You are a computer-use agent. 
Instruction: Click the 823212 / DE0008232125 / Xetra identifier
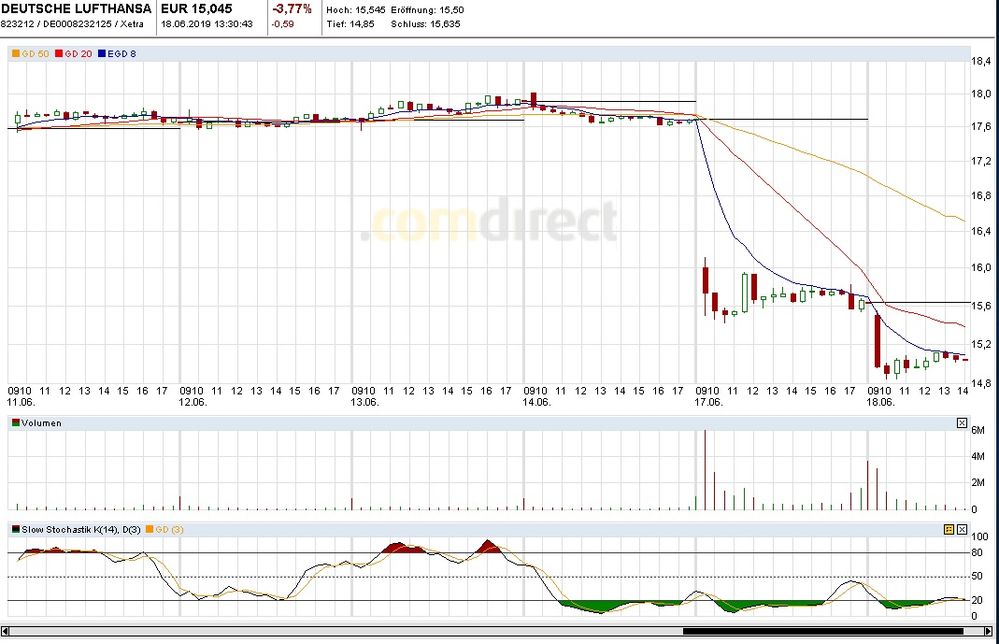click(72, 24)
